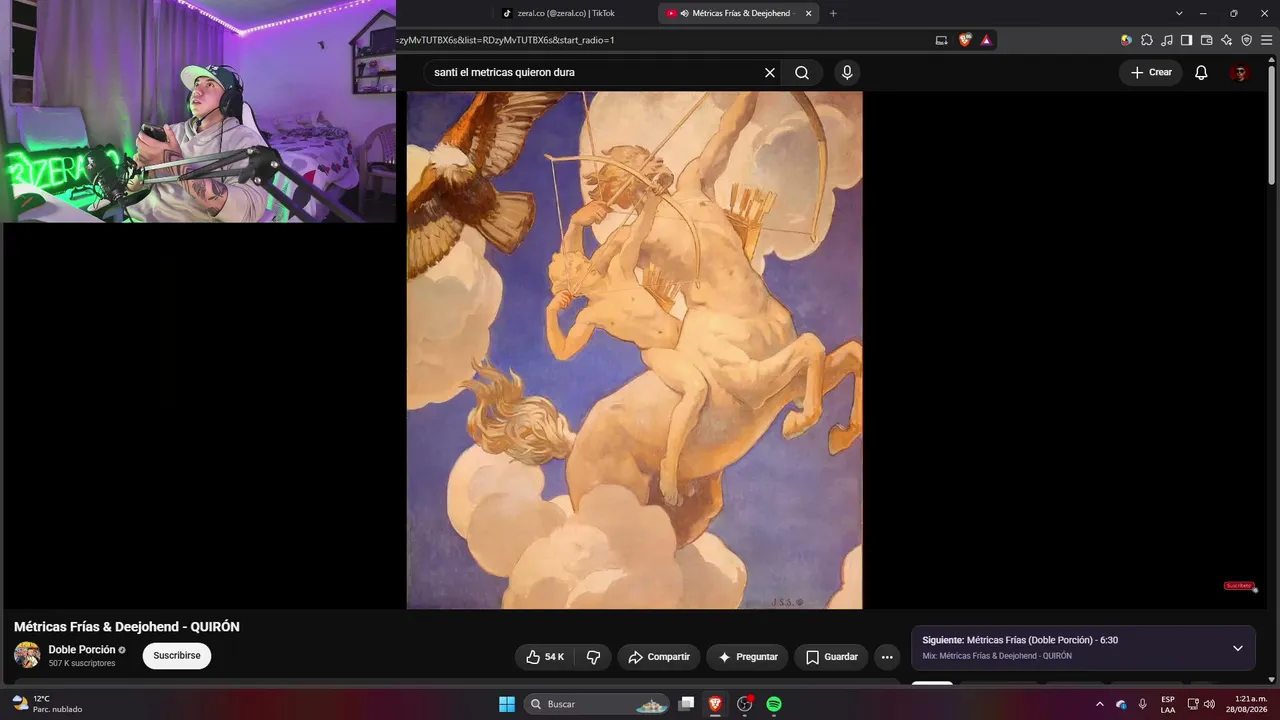
Task: Click the taskbar Buscar search box
Action: (598, 704)
